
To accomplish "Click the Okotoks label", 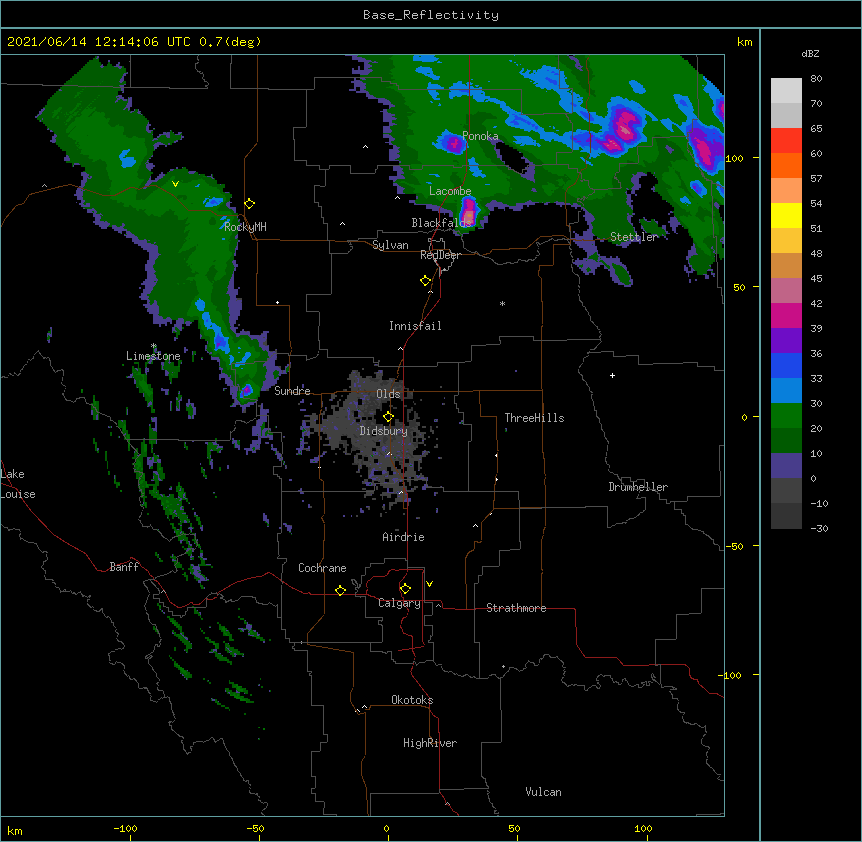I will tap(412, 700).
